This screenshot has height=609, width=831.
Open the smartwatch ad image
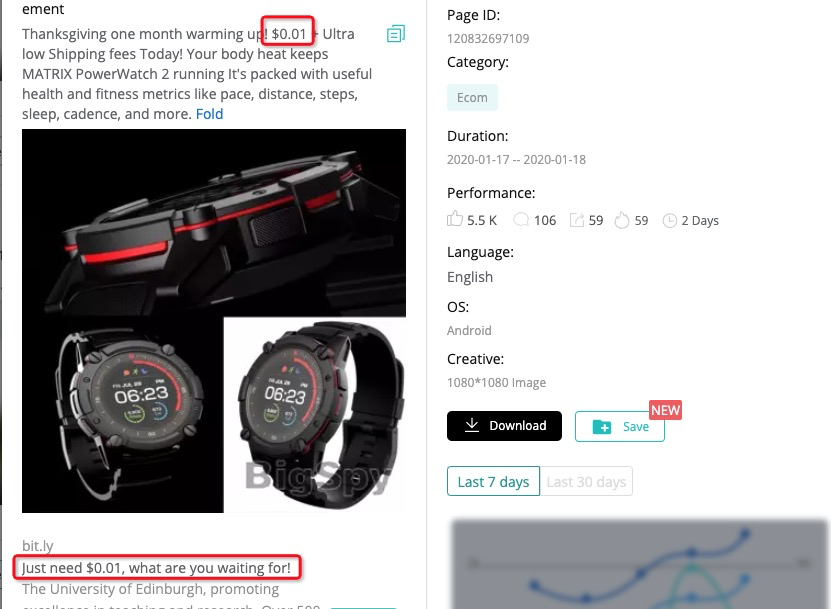tap(214, 321)
